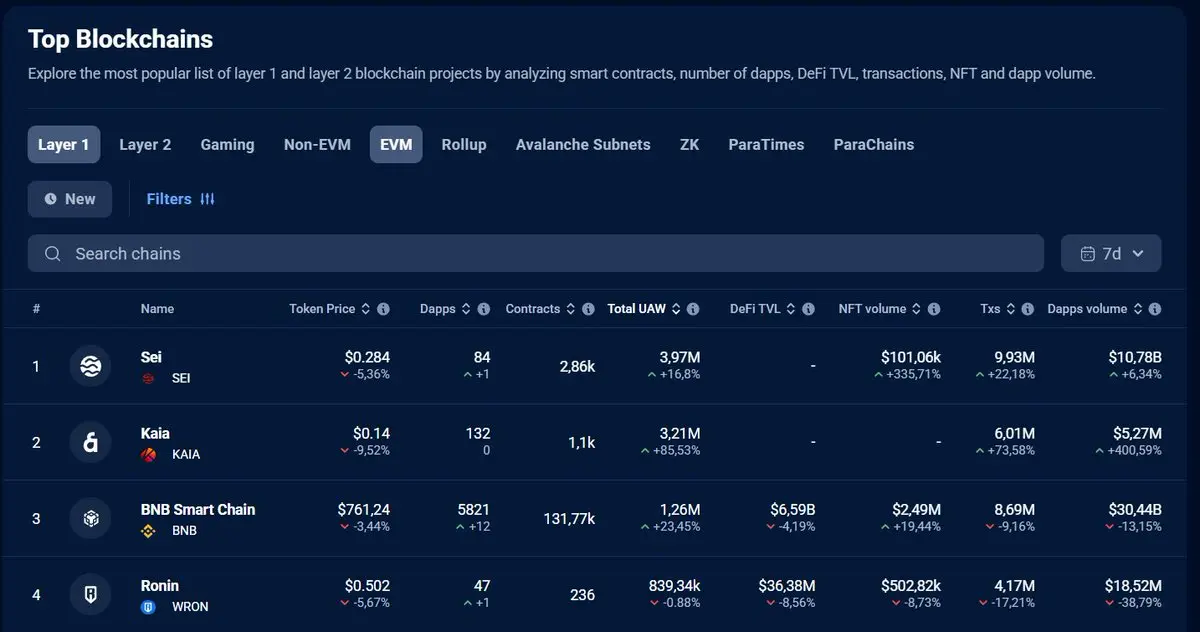Open the Sei chain logo icon
Image resolution: width=1200 pixels, height=632 pixels.
click(x=90, y=366)
